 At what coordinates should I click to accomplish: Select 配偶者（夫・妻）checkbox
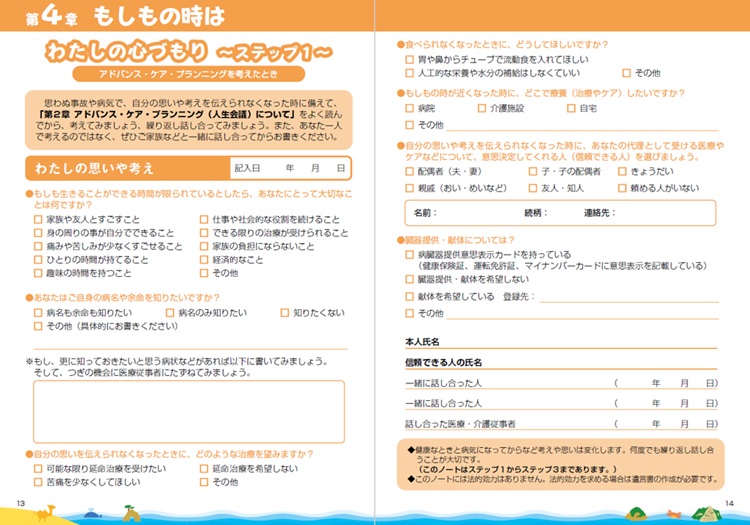click(409, 171)
